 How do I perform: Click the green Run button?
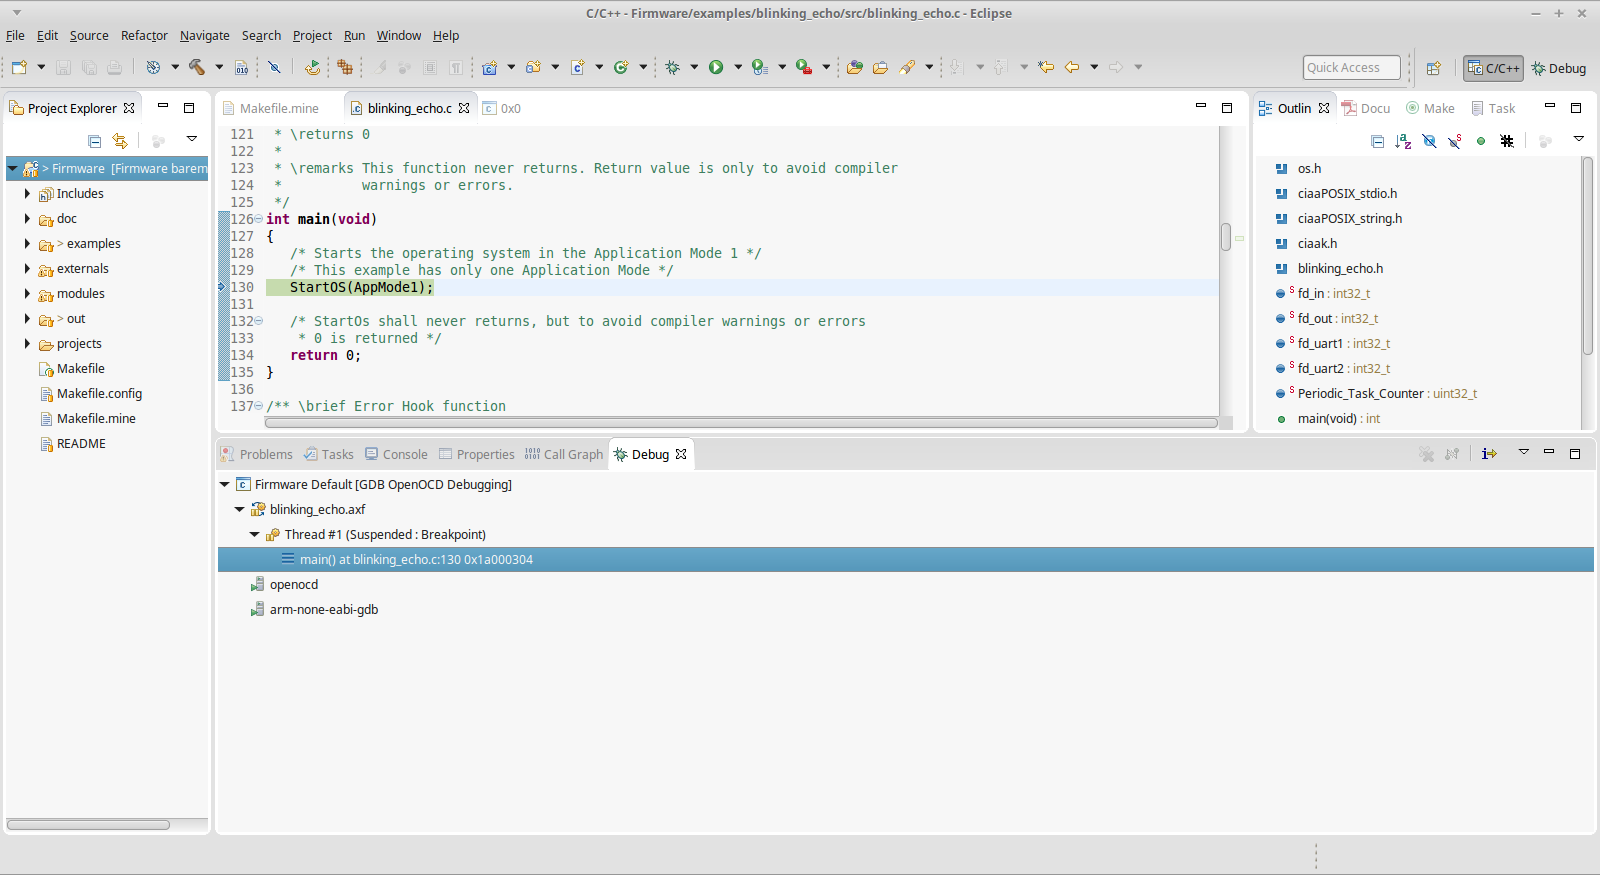coord(716,67)
